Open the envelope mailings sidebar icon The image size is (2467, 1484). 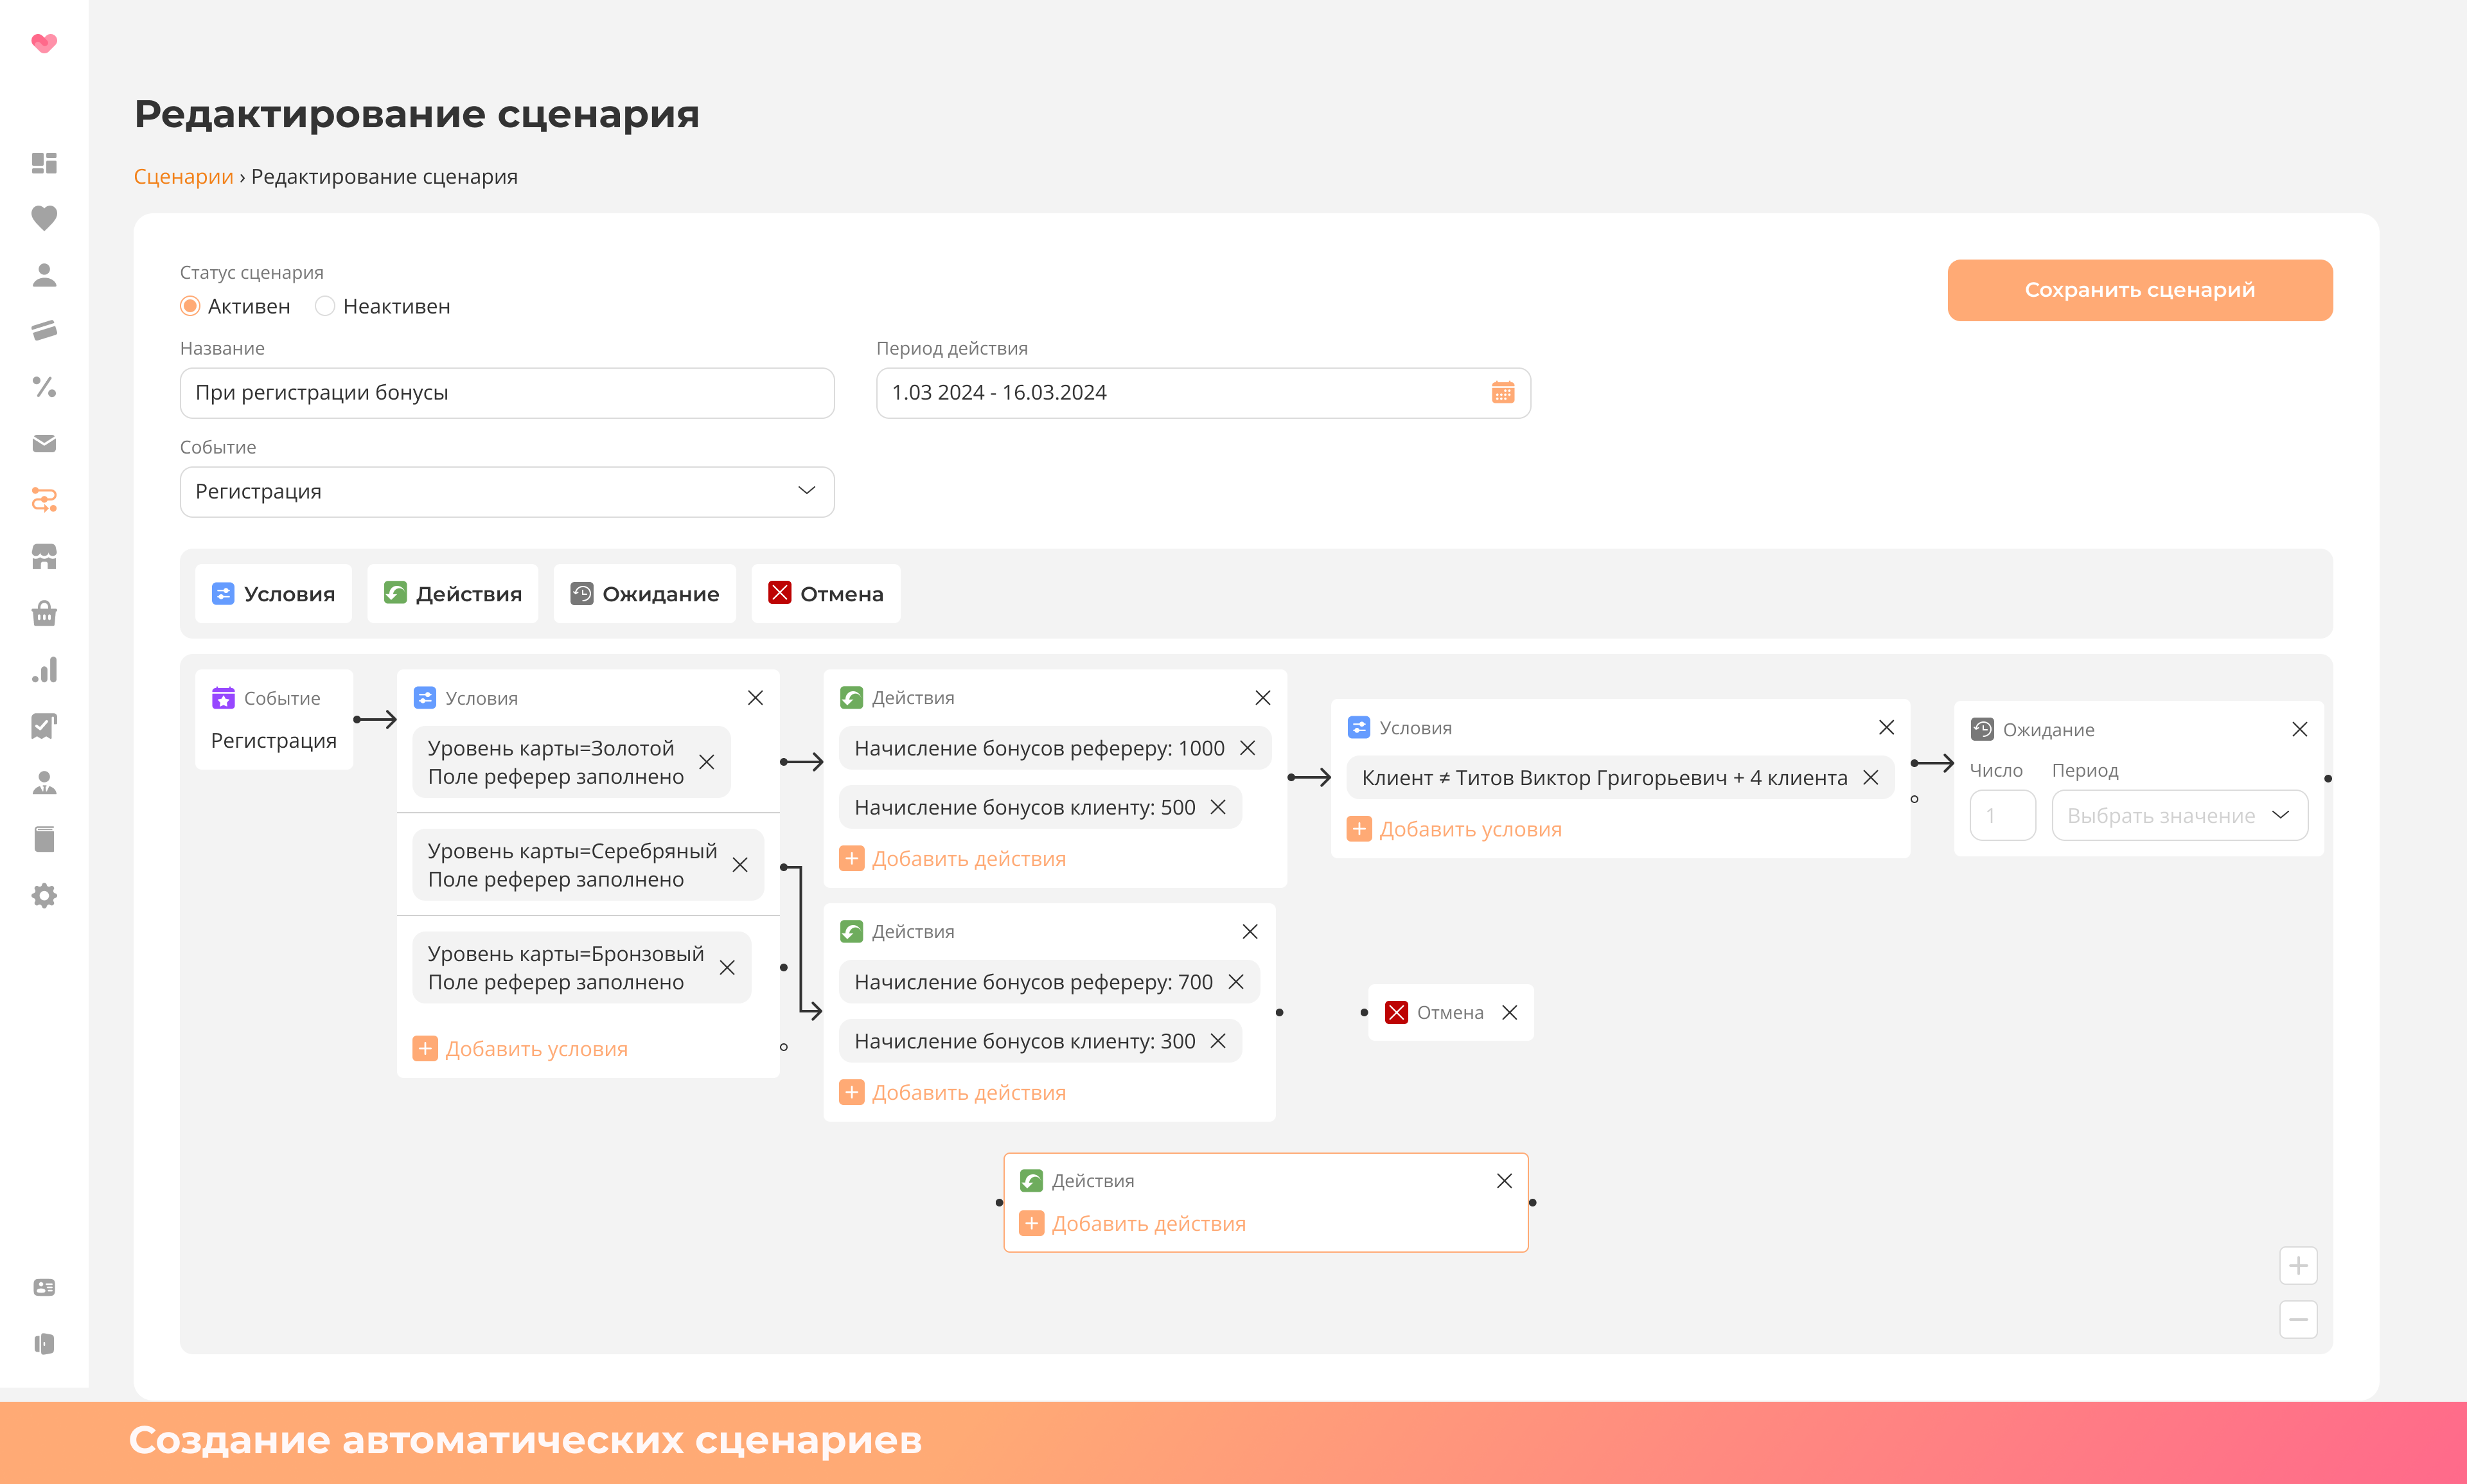pos(44,443)
